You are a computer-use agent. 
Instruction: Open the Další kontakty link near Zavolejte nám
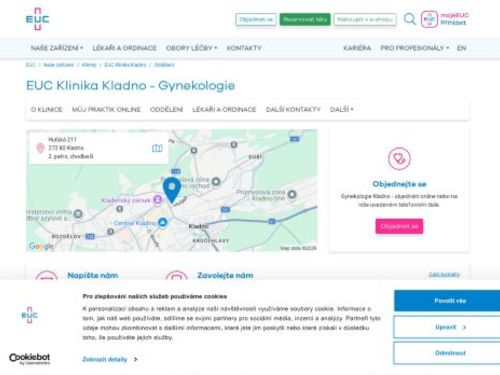444,274
